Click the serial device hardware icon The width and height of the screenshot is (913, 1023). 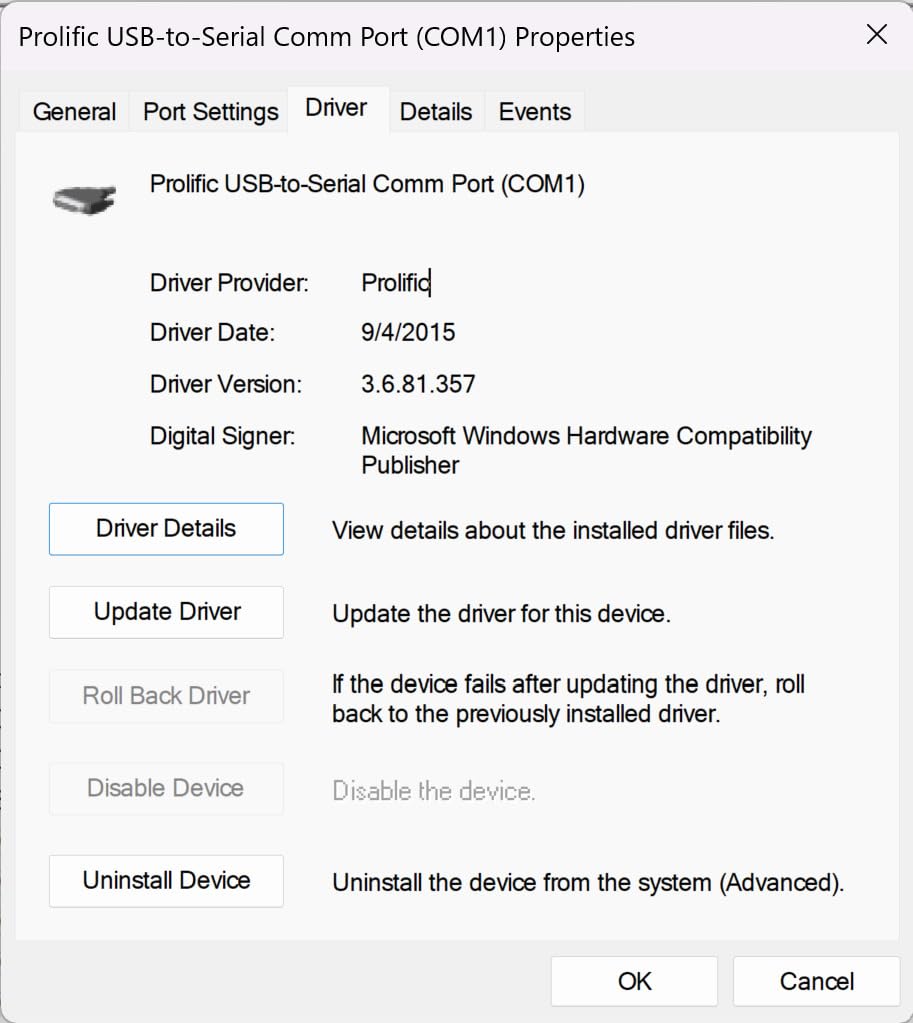click(x=85, y=197)
